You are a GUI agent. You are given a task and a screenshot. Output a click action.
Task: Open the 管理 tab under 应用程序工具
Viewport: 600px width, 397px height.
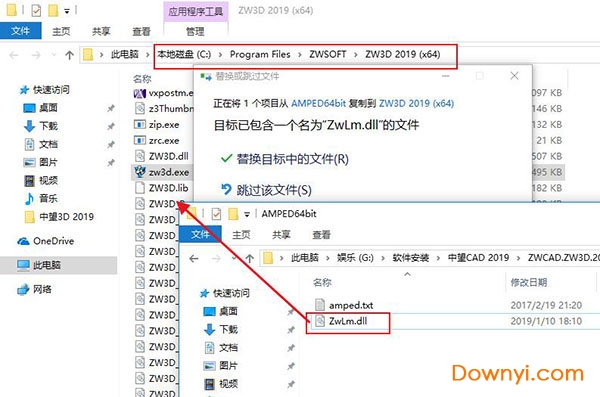(195, 31)
